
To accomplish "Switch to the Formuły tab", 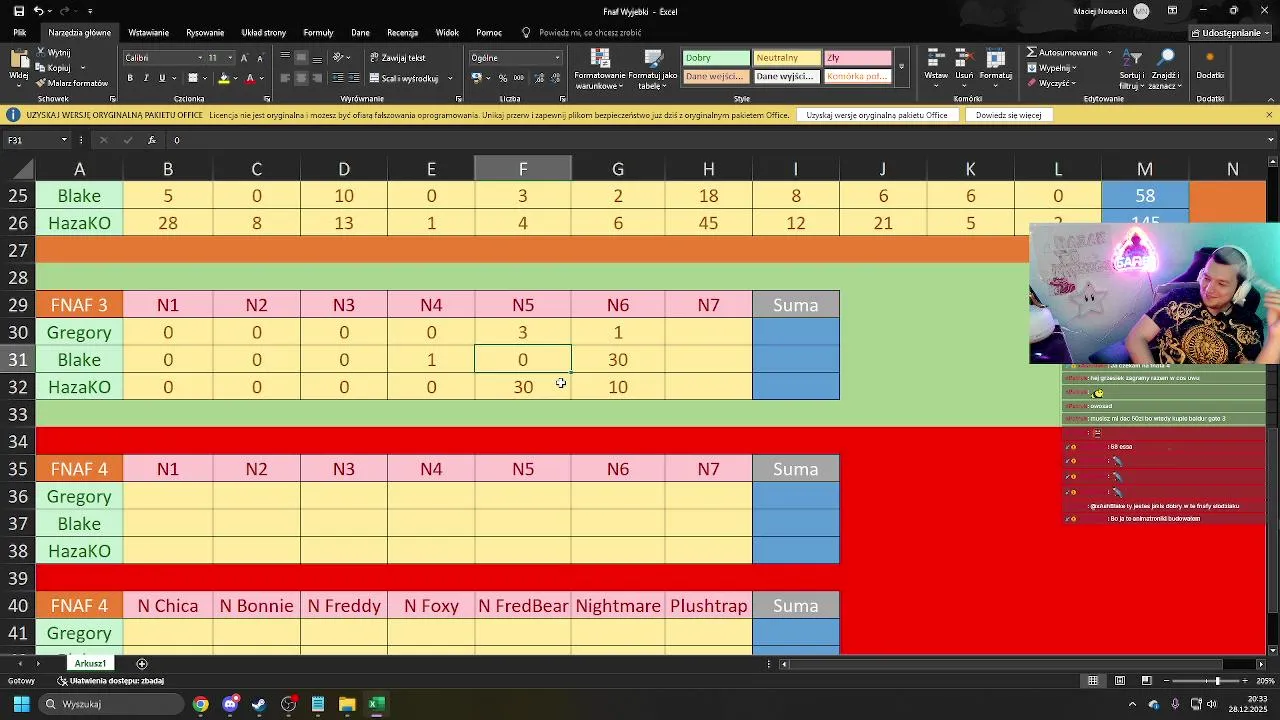I will [x=318, y=33].
